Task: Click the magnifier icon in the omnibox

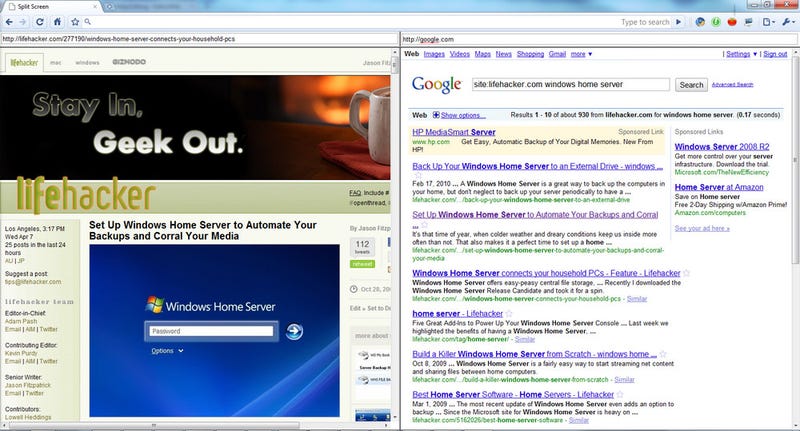Action: click(x=88, y=22)
